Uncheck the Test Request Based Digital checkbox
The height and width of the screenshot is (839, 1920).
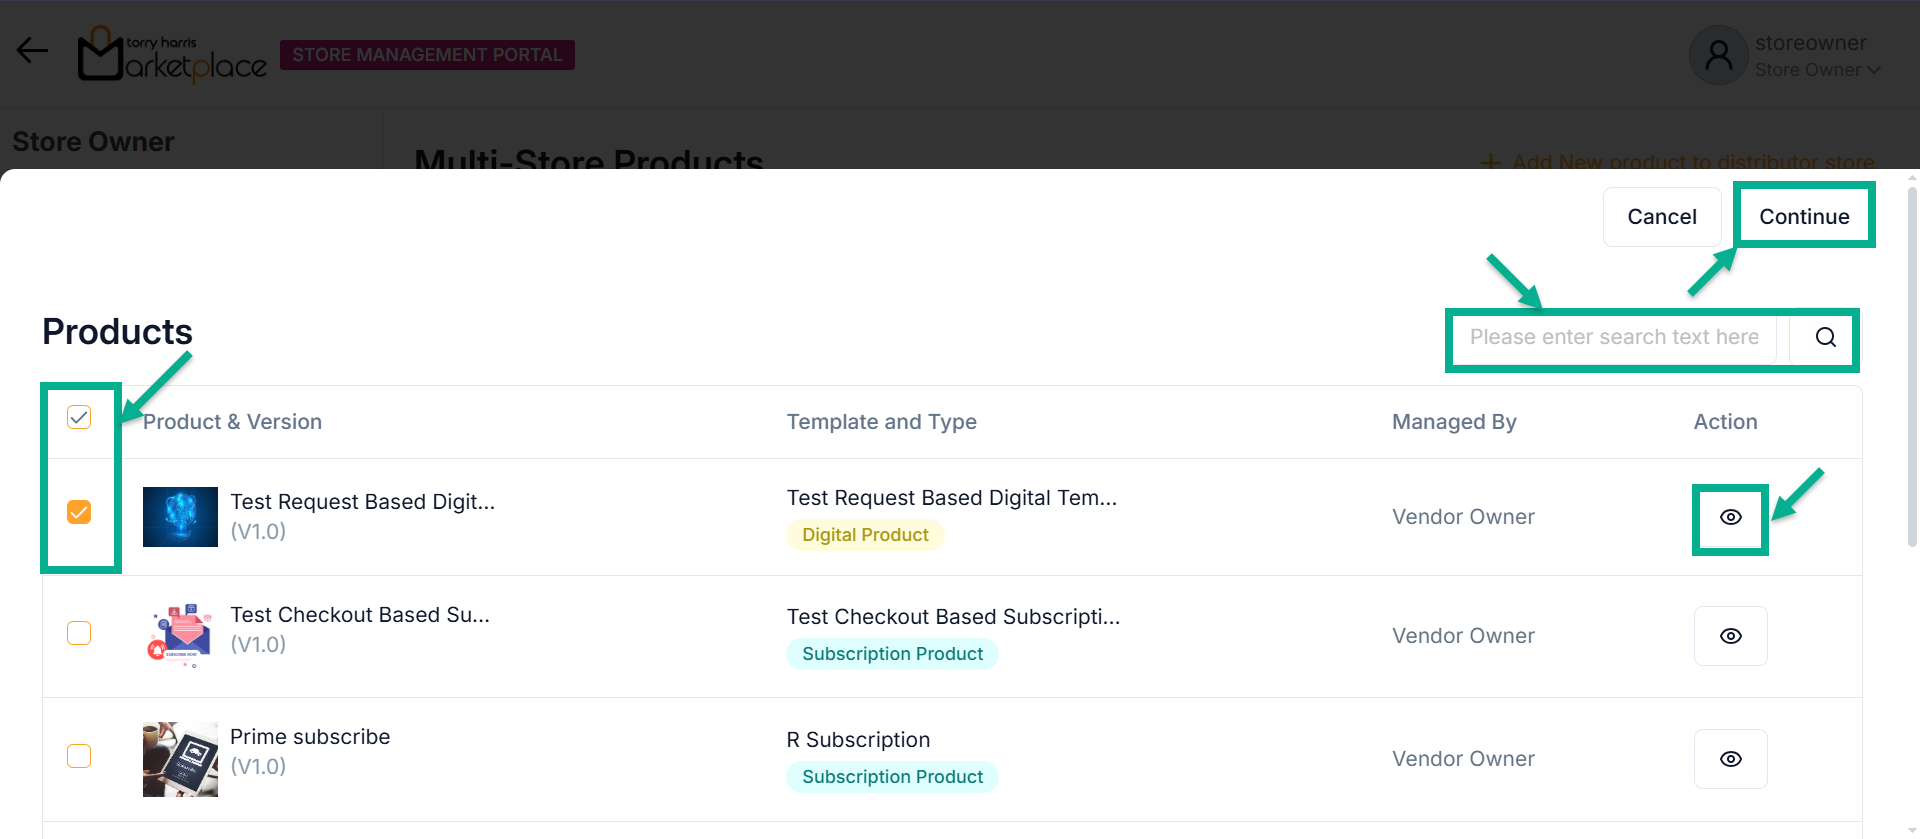[79, 512]
